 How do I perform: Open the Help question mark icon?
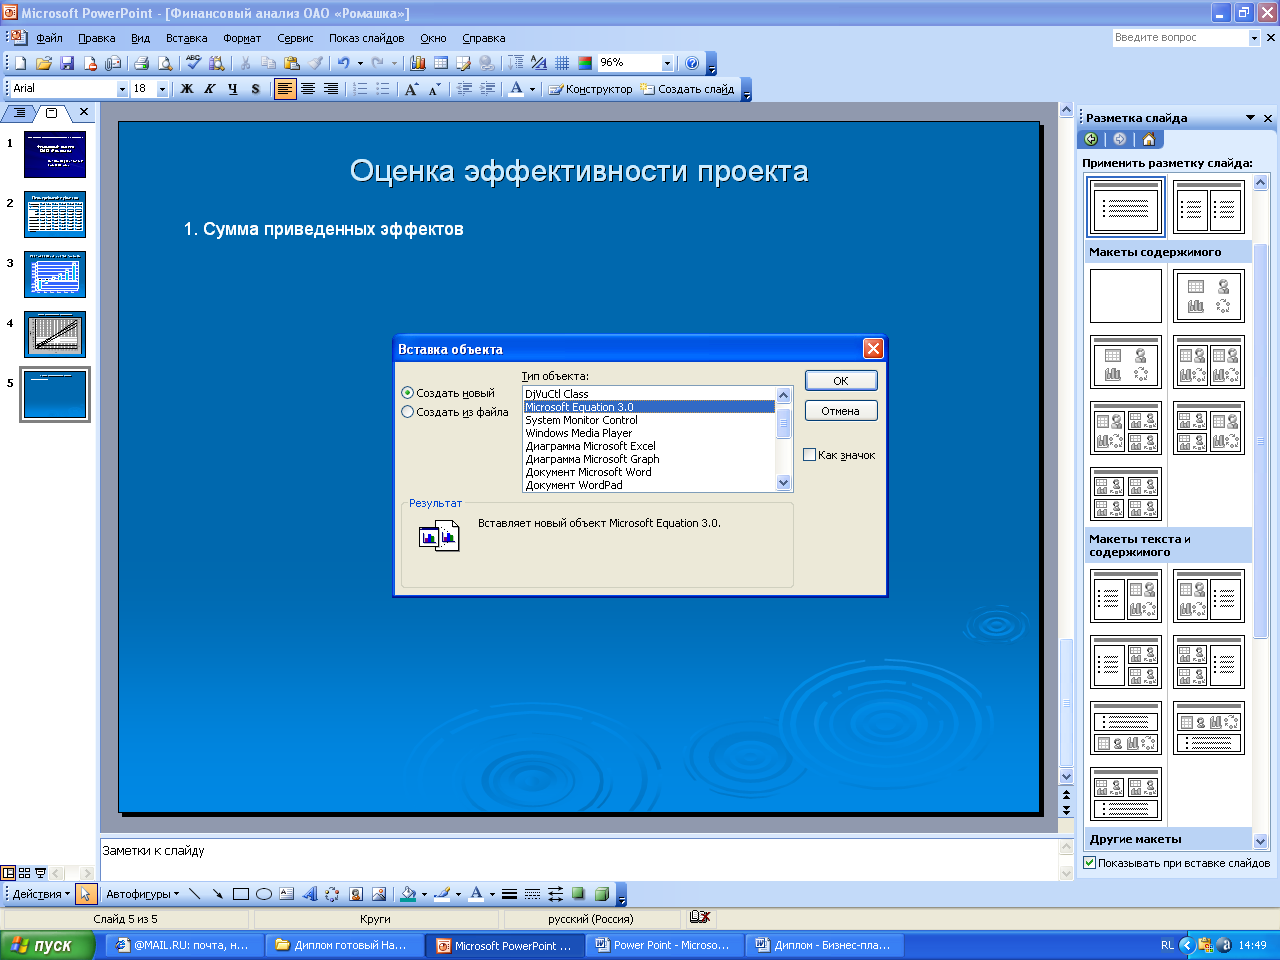coord(692,63)
